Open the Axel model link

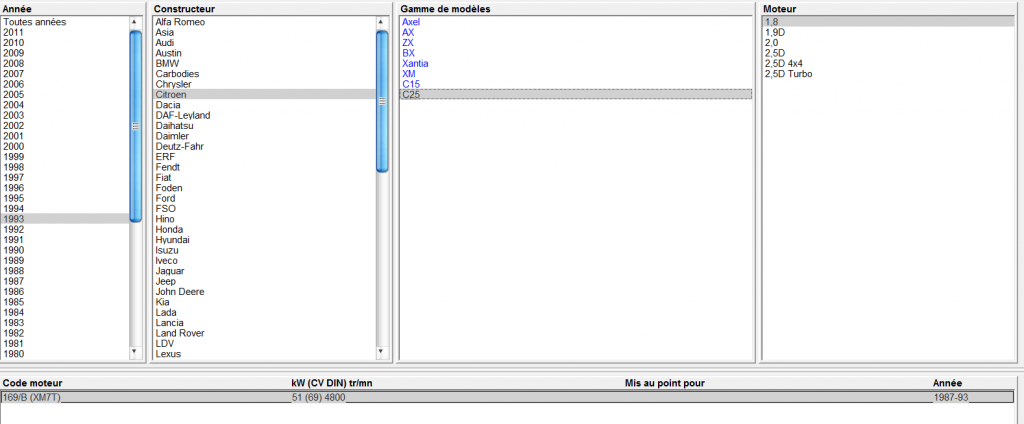pyautogui.click(x=410, y=22)
